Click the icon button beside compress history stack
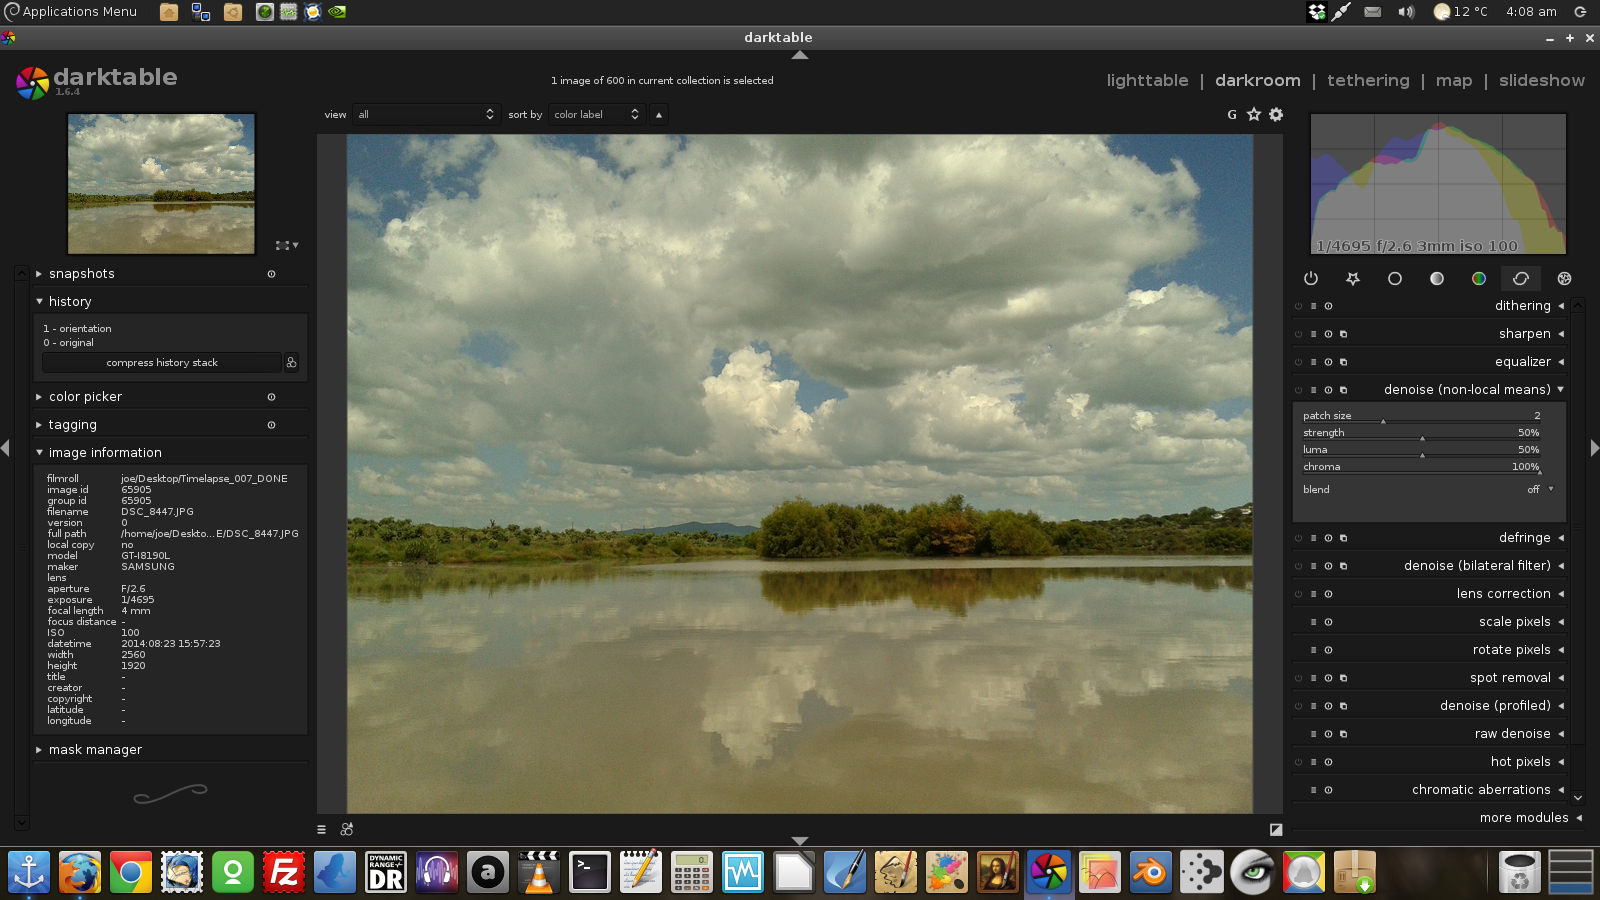 pyautogui.click(x=291, y=362)
